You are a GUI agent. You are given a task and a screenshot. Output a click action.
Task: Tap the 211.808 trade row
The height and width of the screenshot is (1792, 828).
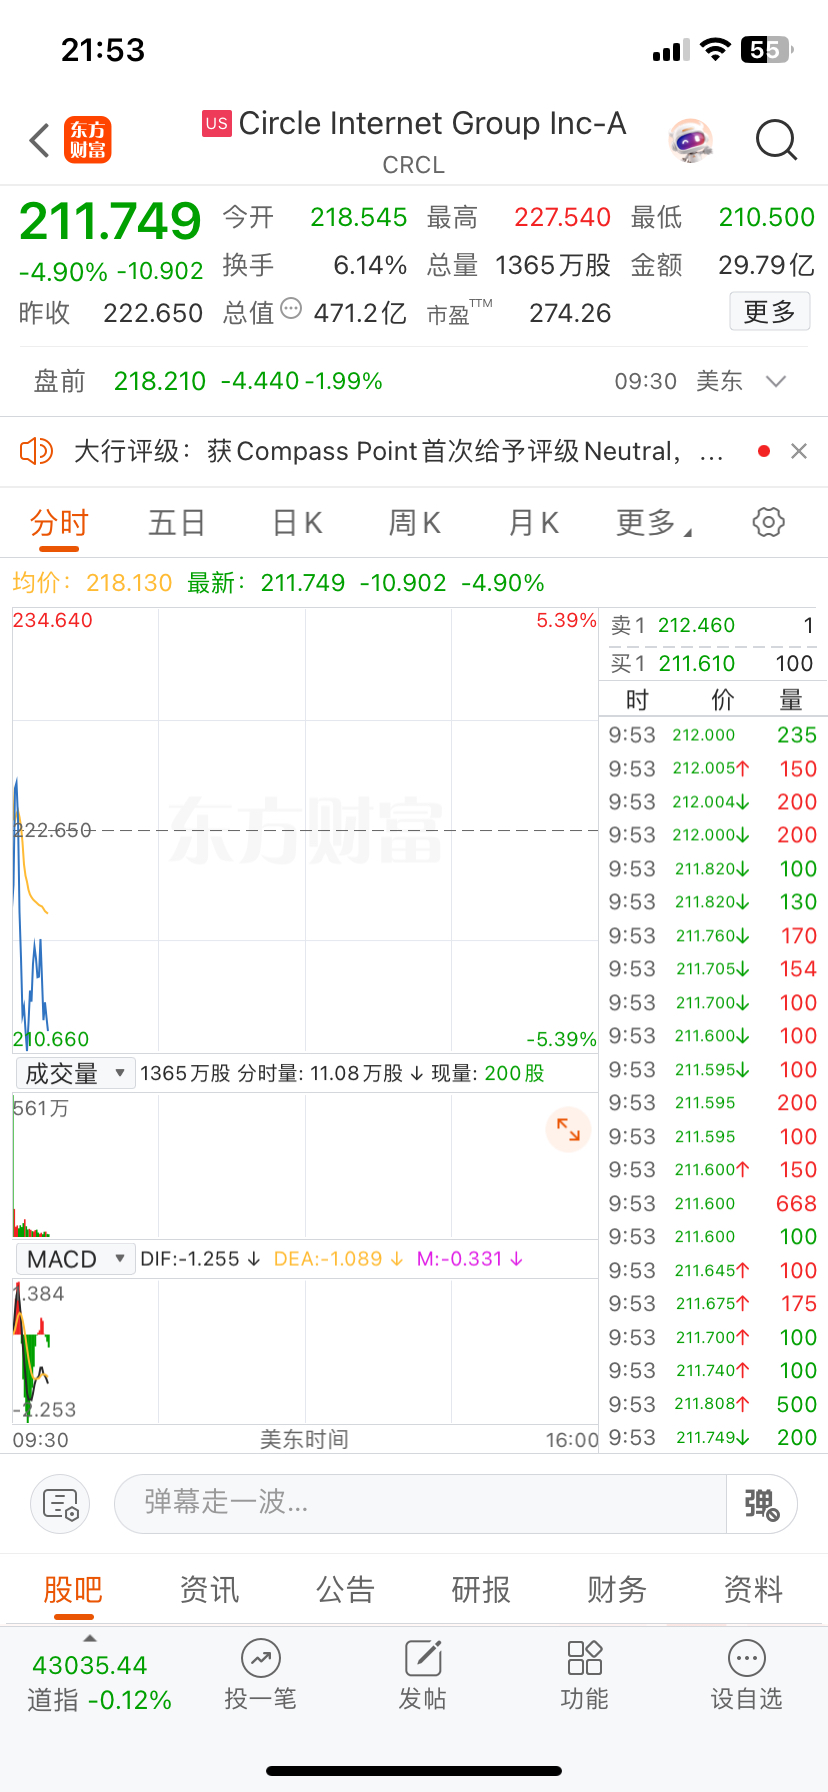click(712, 1404)
